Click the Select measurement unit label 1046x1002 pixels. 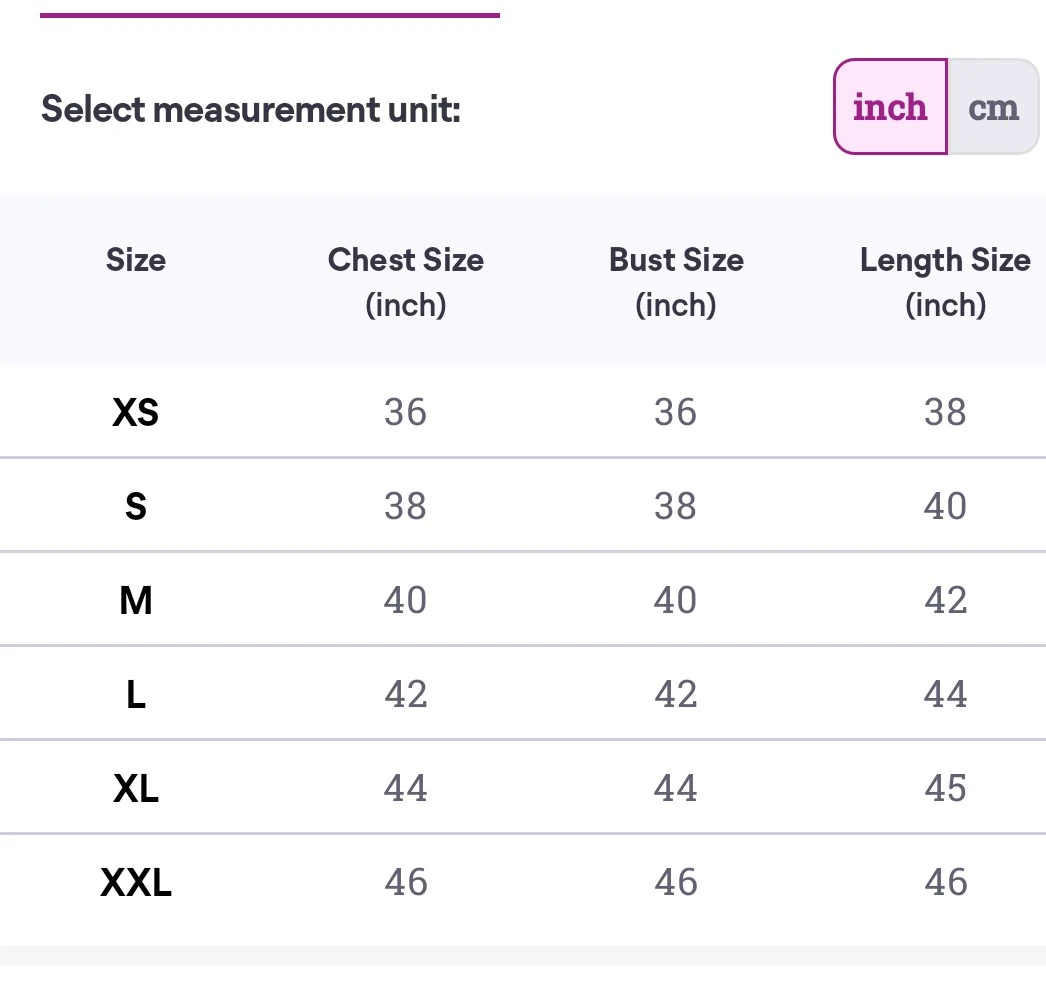250,108
